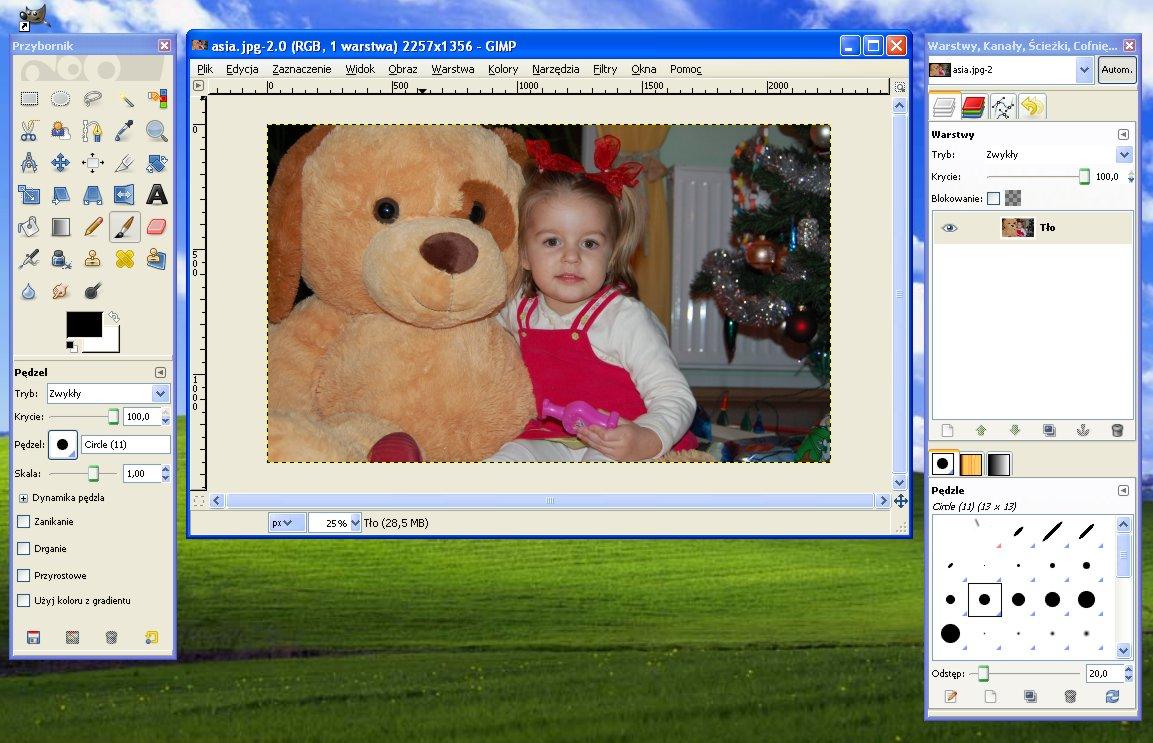Image resolution: width=1153 pixels, height=743 pixels.
Task: Select the Free Select lasso tool
Action: 93,99
